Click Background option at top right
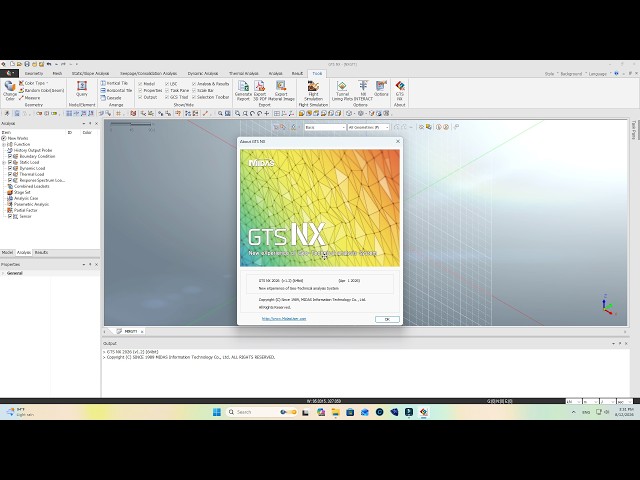 tap(571, 74)
